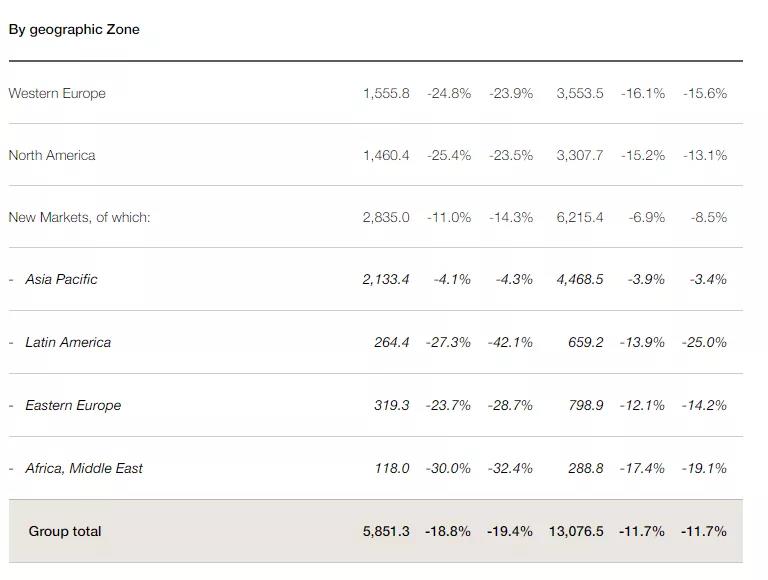Click New Markets value 2,835.0
Image resolution: width=768 pixels, height=580 pixels.
386,217
